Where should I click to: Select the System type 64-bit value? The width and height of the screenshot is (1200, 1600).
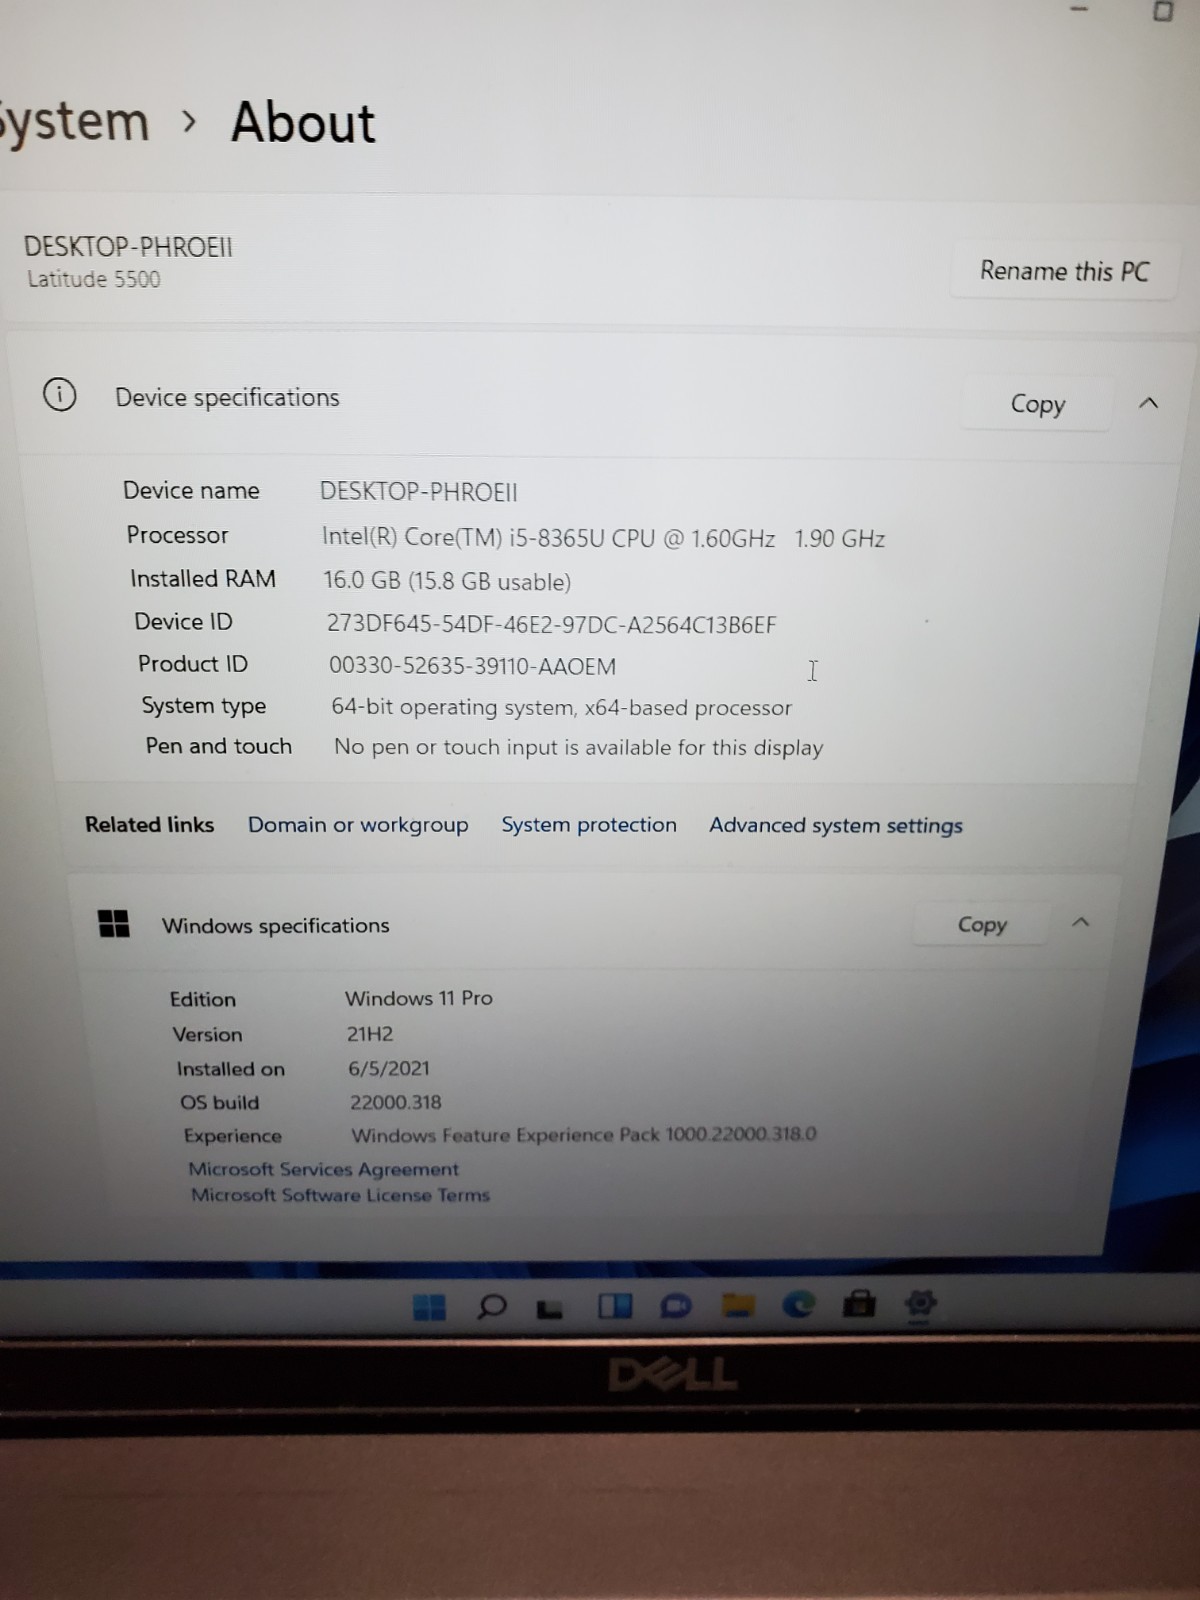(561, 707)
